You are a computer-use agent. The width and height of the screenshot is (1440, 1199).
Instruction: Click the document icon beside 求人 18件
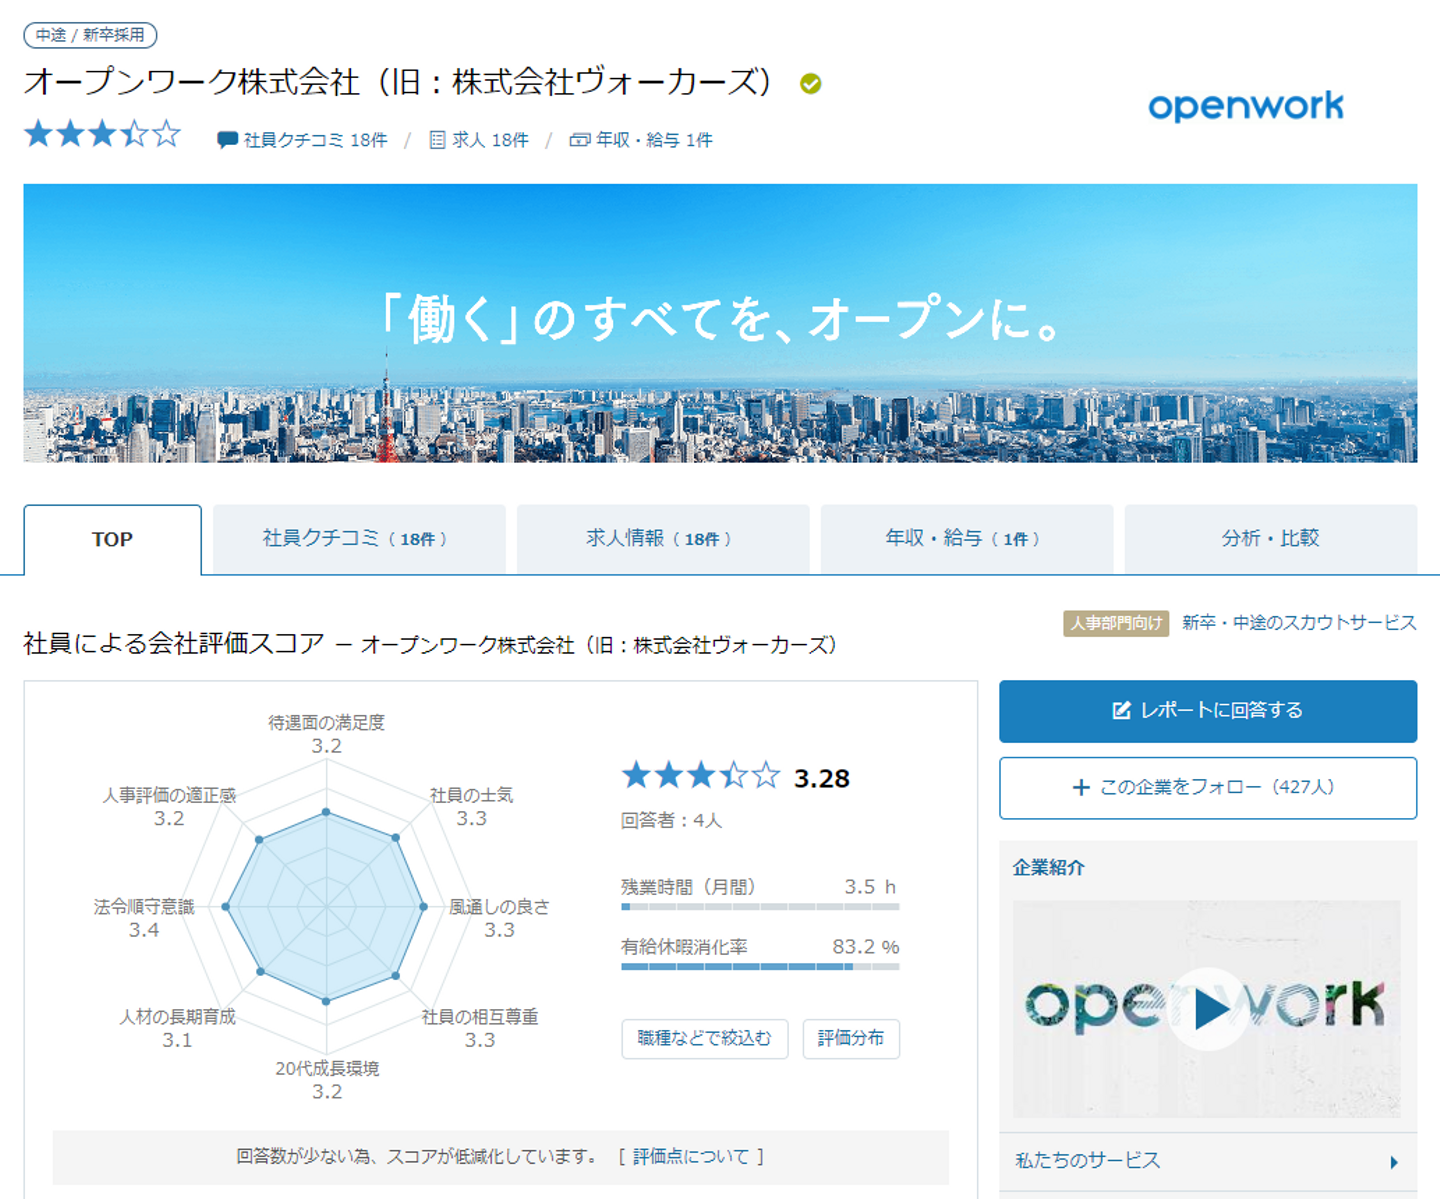(x=437, y=140)
